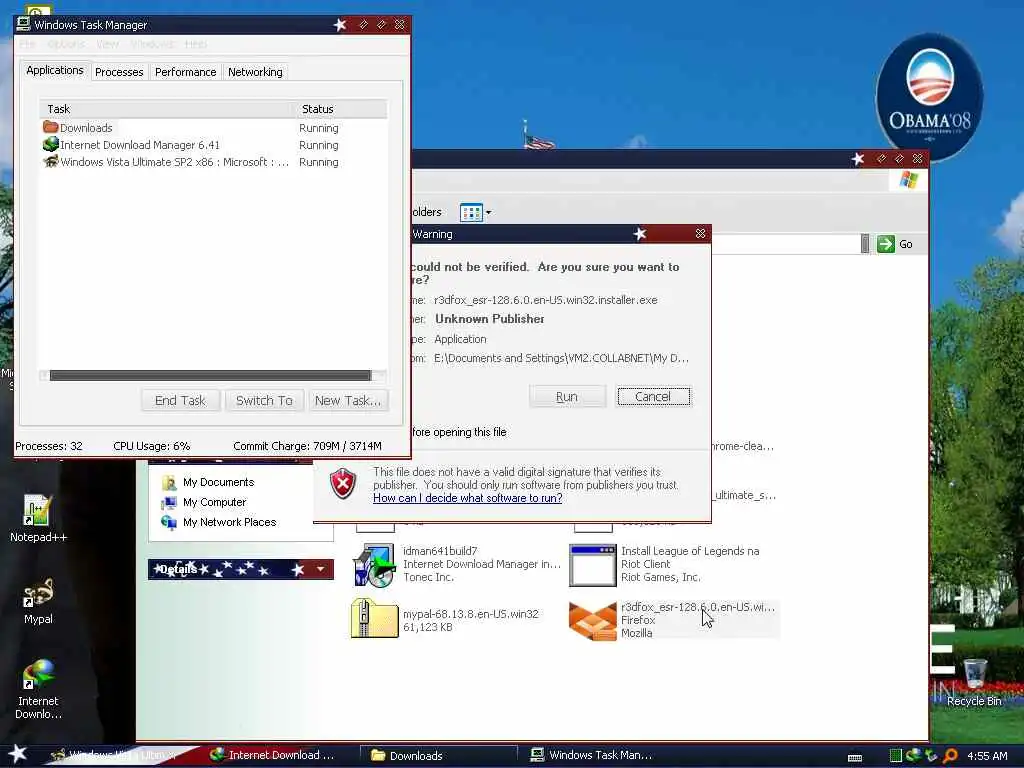The image size is (1024, 768).
Task: Click the star Start button on taskbar
Action: pos(18,754)
